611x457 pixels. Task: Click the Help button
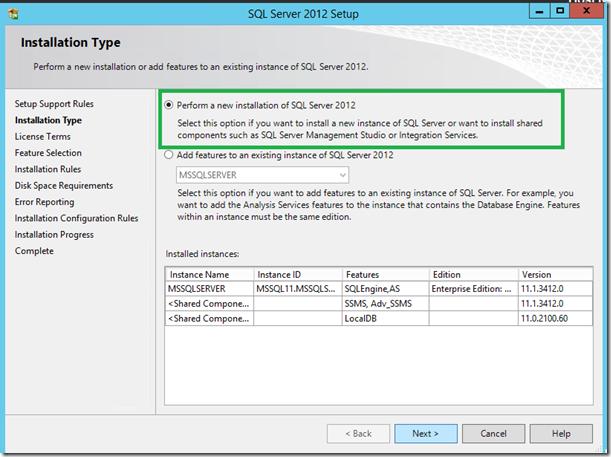point(561,434)
